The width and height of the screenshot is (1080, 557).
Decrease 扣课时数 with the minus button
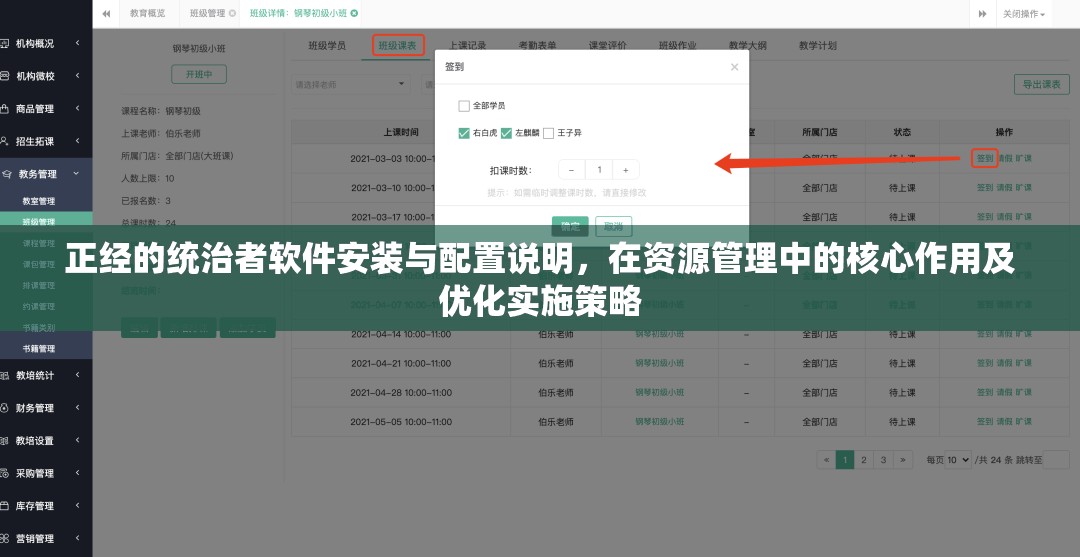point(572,170)
